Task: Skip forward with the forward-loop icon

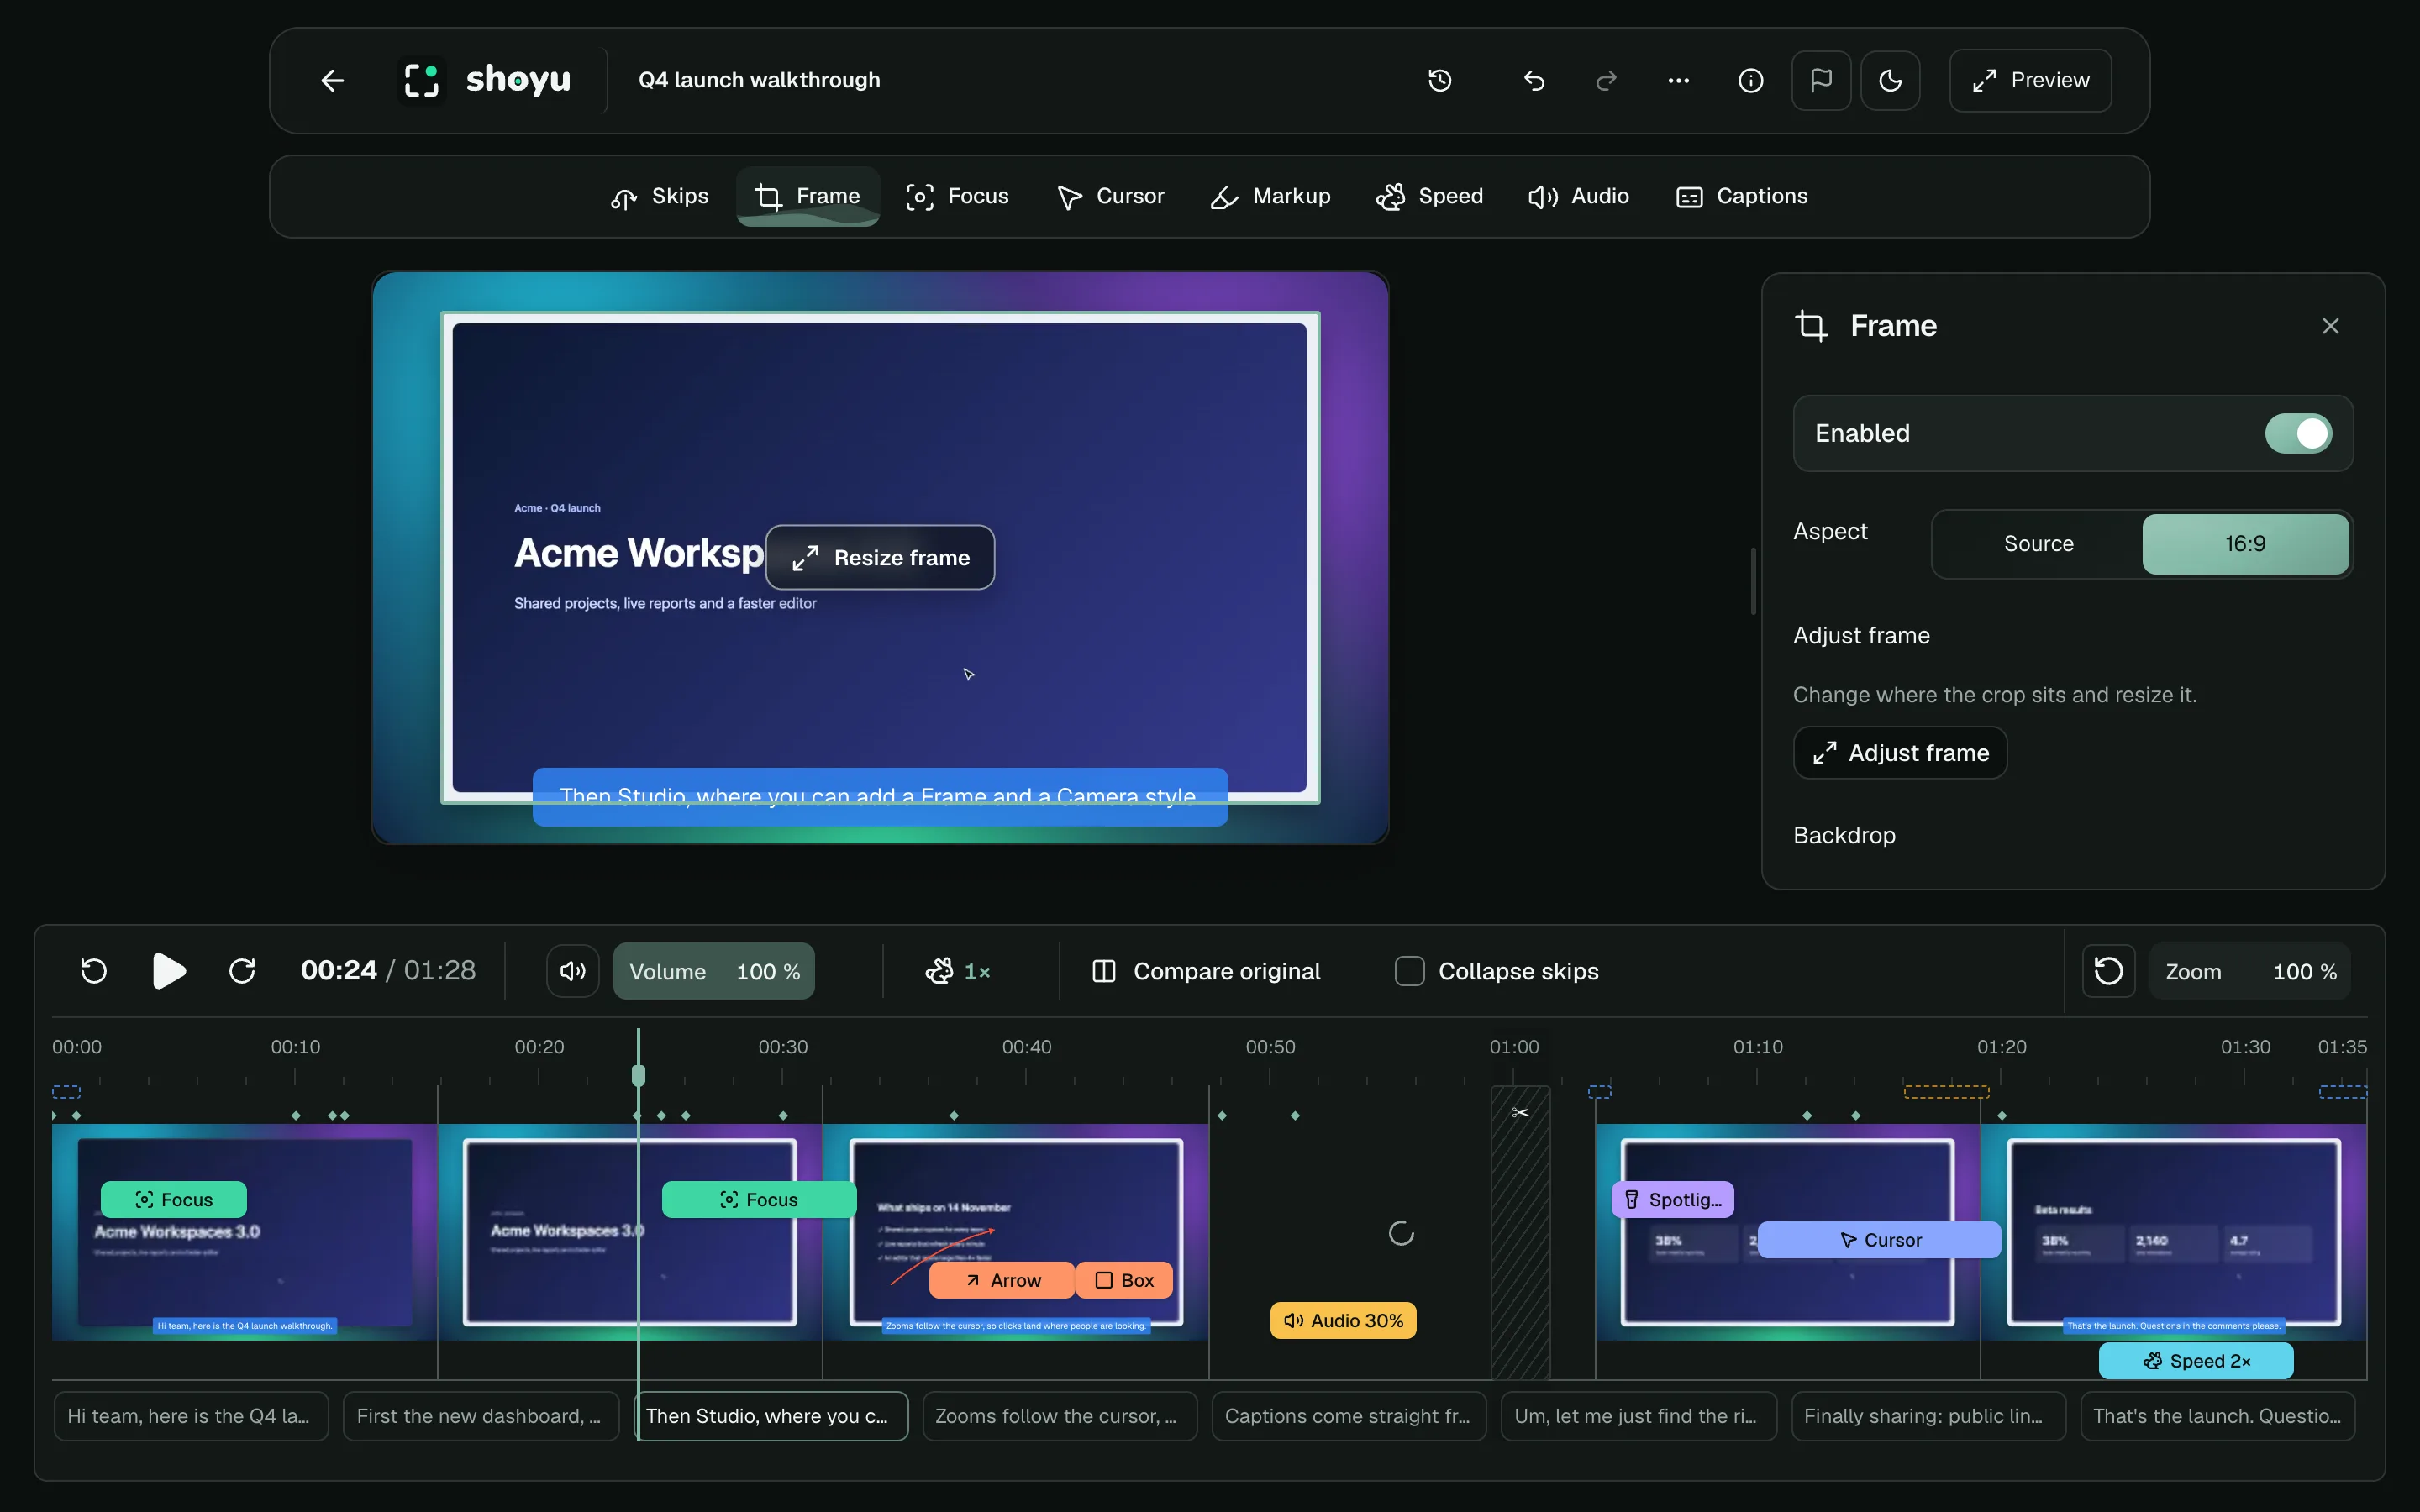Action: [x=242, y=971]
